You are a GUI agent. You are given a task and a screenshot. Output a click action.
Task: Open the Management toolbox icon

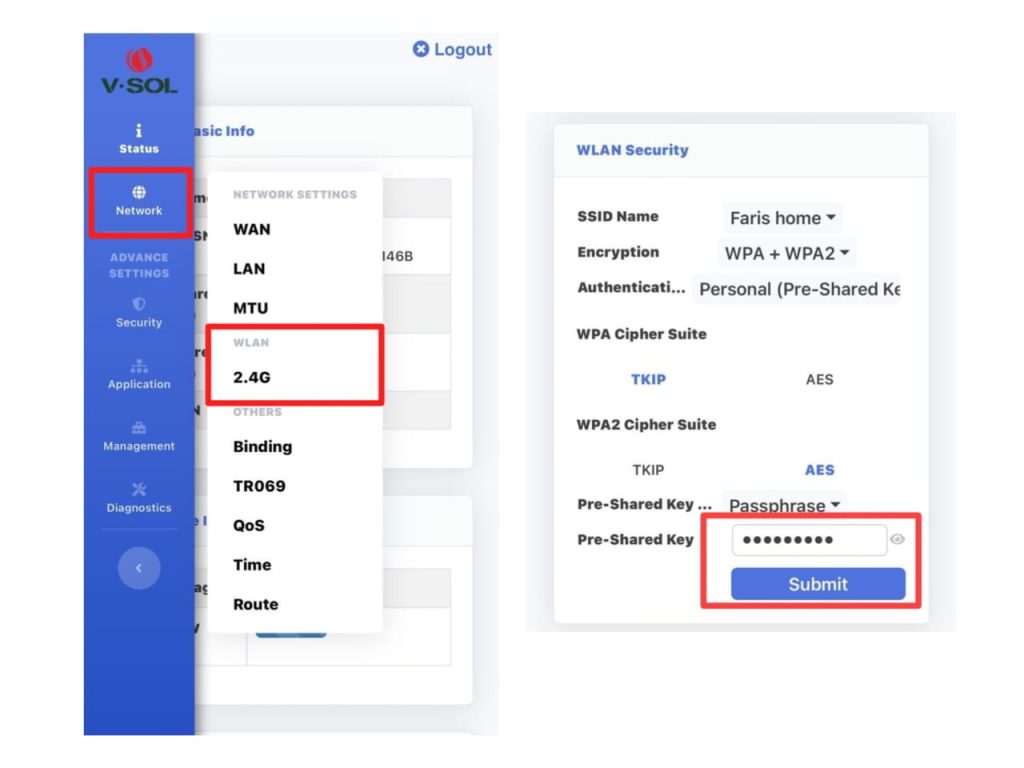point(139,428)
